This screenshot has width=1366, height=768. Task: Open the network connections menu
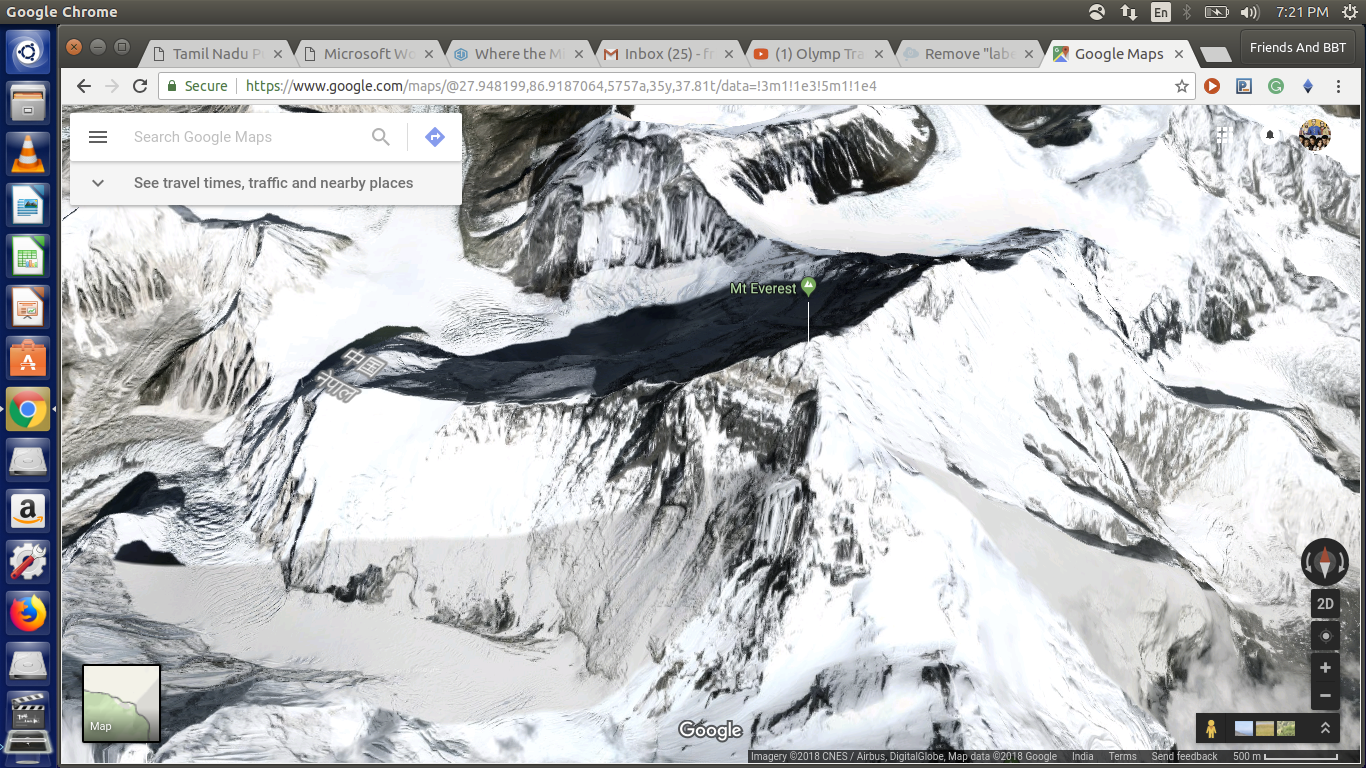(x=1129, y=12)
